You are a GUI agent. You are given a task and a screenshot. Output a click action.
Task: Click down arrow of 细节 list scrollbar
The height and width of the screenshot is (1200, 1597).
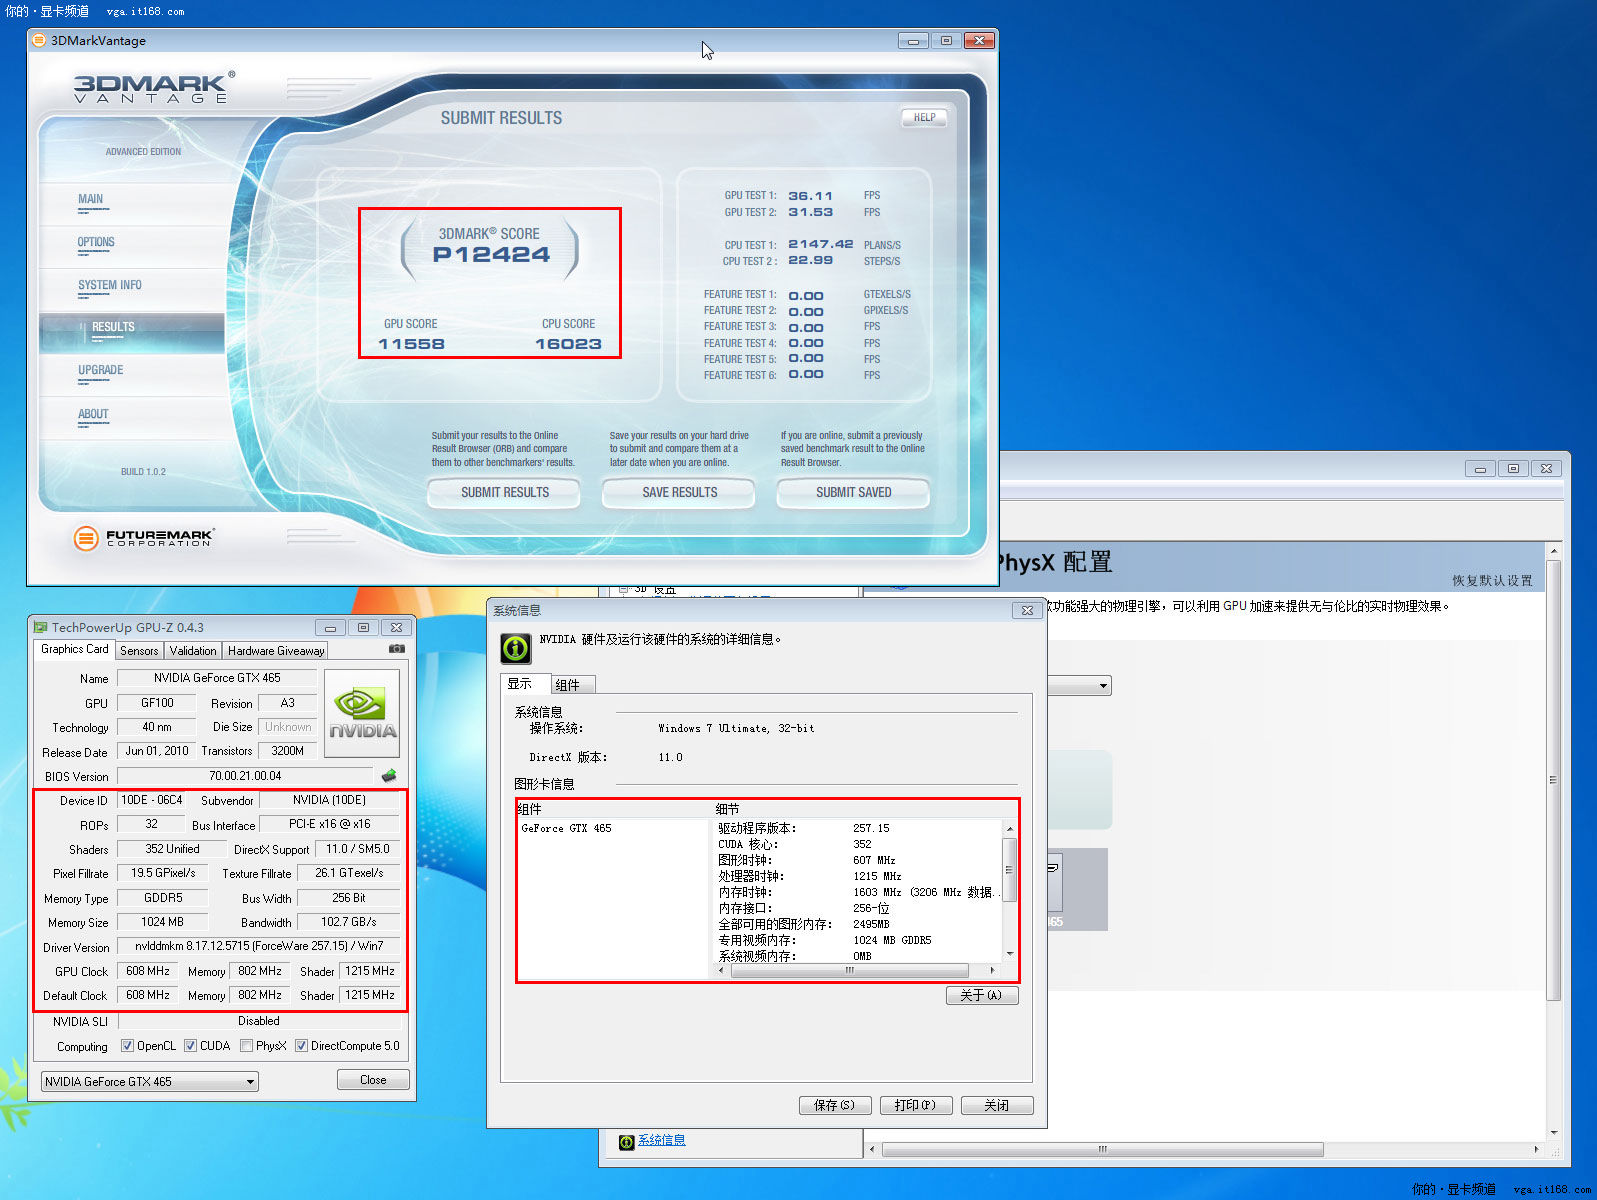click(x=1010, y=954)
